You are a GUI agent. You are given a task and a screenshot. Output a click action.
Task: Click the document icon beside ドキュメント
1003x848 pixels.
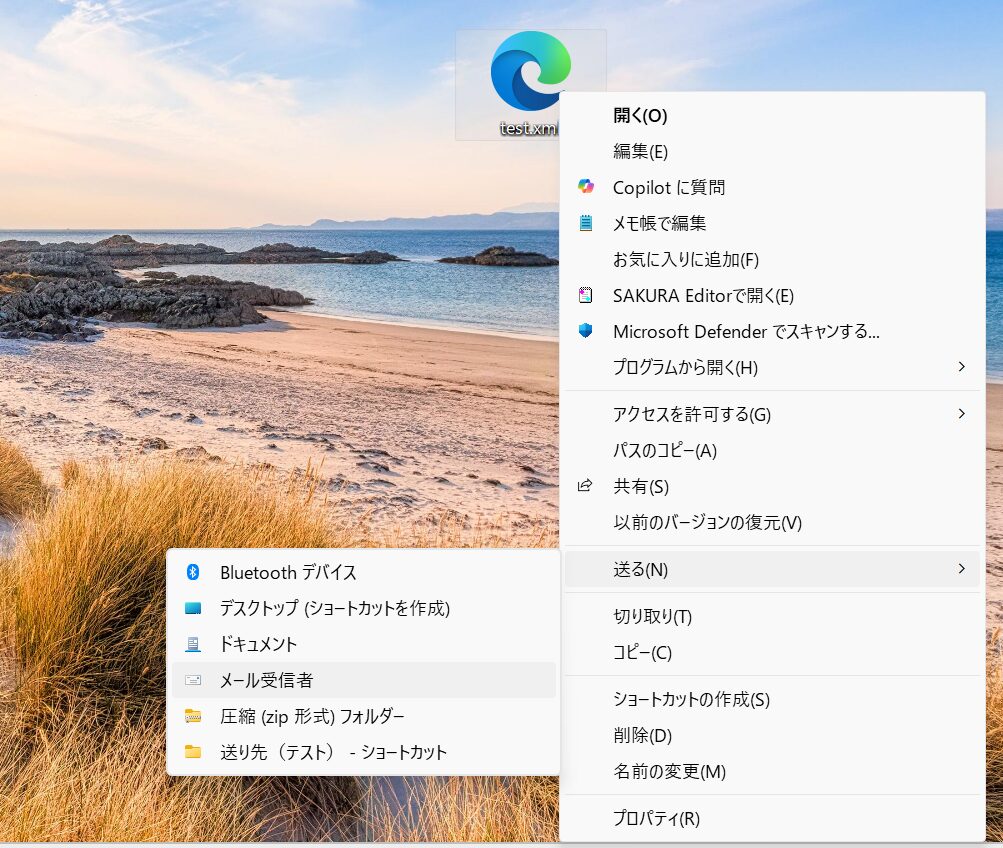[193, 644]
